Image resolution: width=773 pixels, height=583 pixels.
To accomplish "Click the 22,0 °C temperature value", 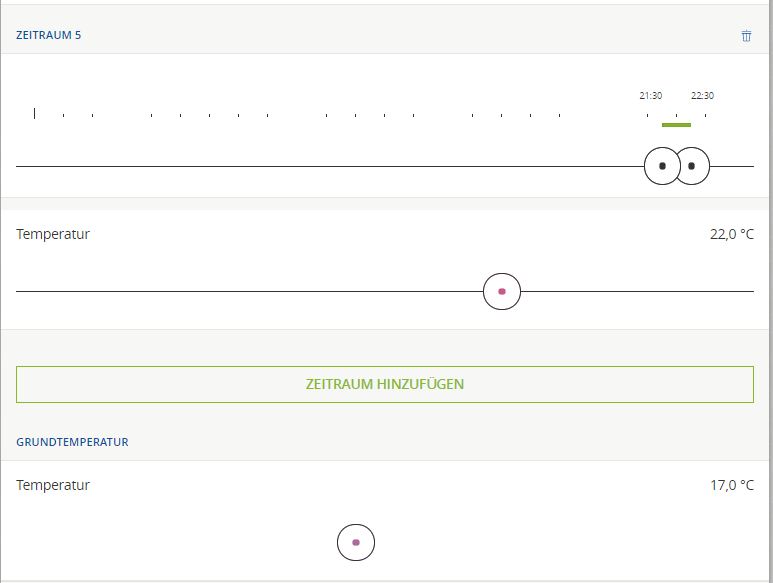I will pyautogui.click(x=731, y=235).
